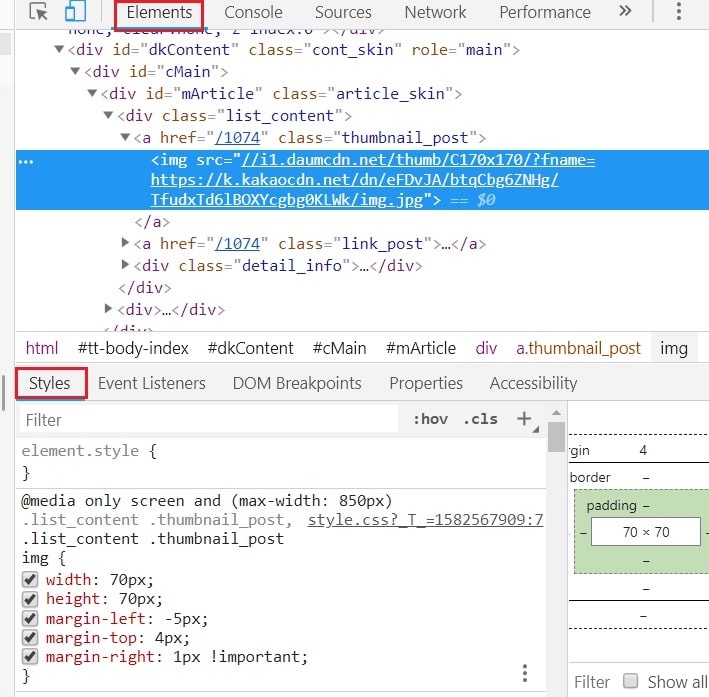Collapse the div.list_content node

[x=108, y=115]
